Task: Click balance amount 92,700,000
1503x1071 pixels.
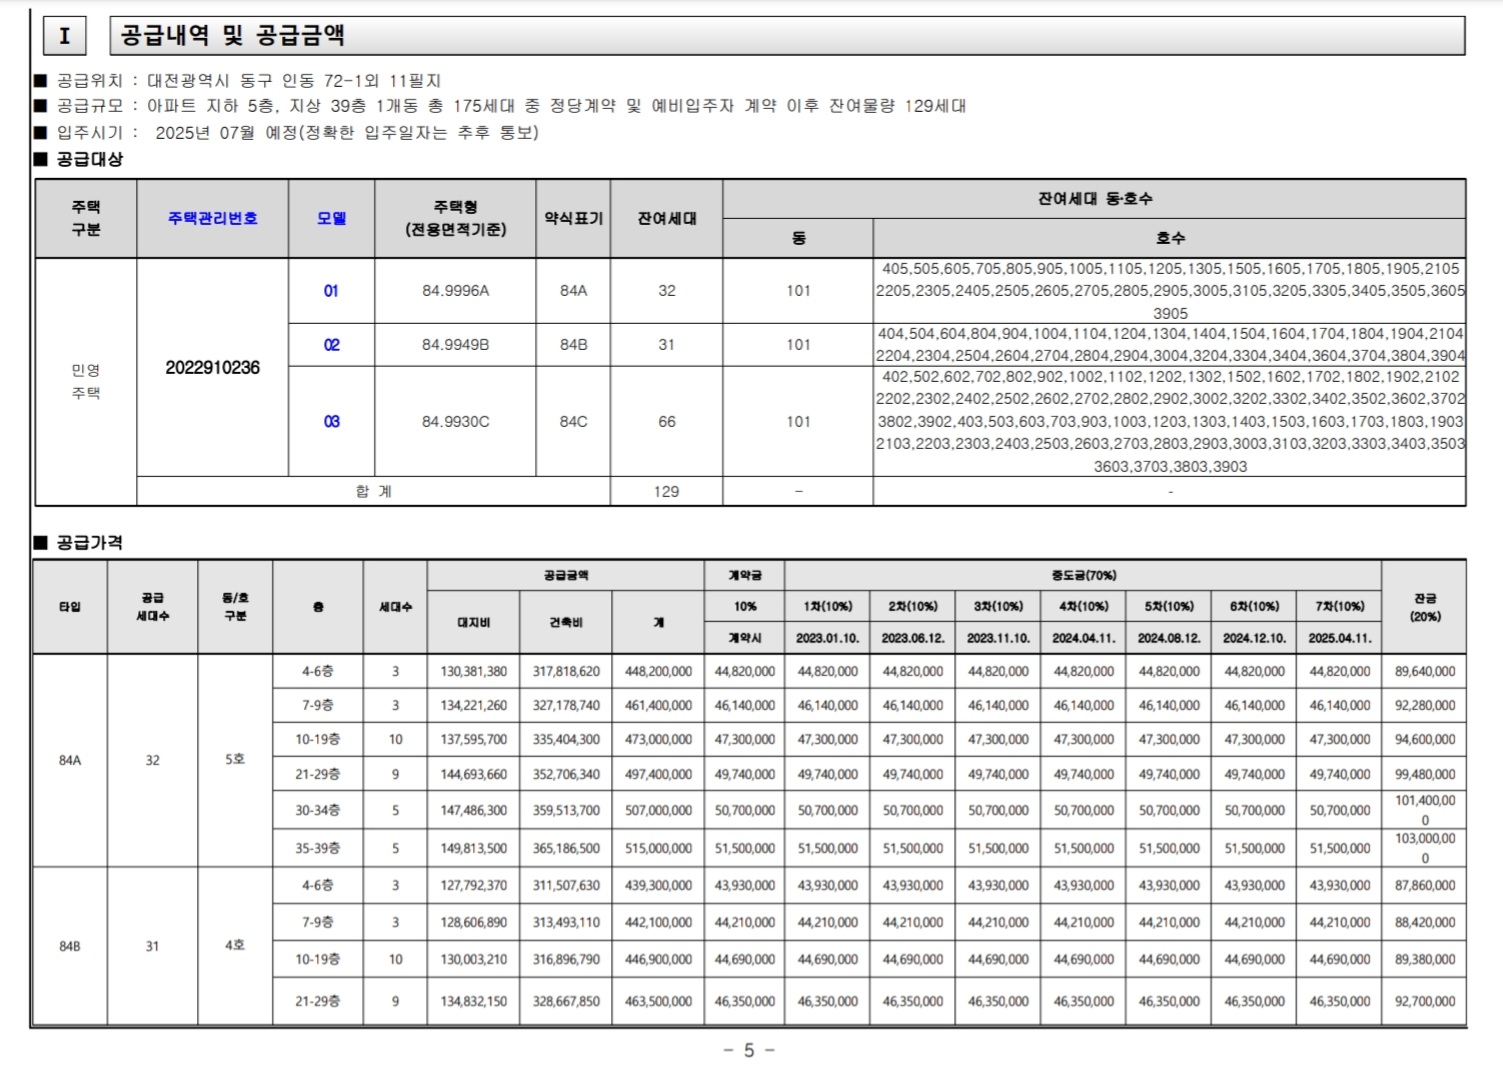Action: [1425, 1002]
